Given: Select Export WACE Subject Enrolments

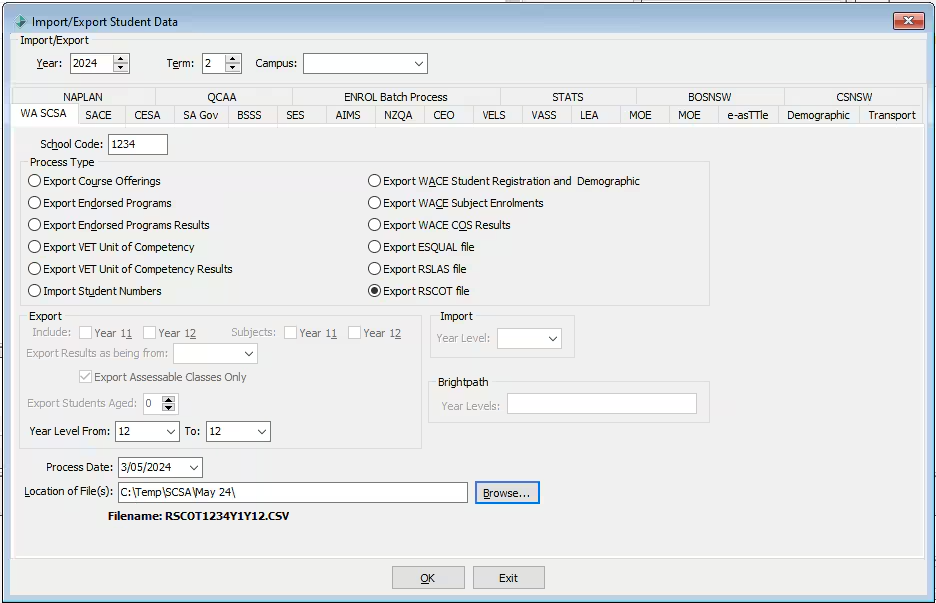Looking at the screenshot, I should click(374, 203).
